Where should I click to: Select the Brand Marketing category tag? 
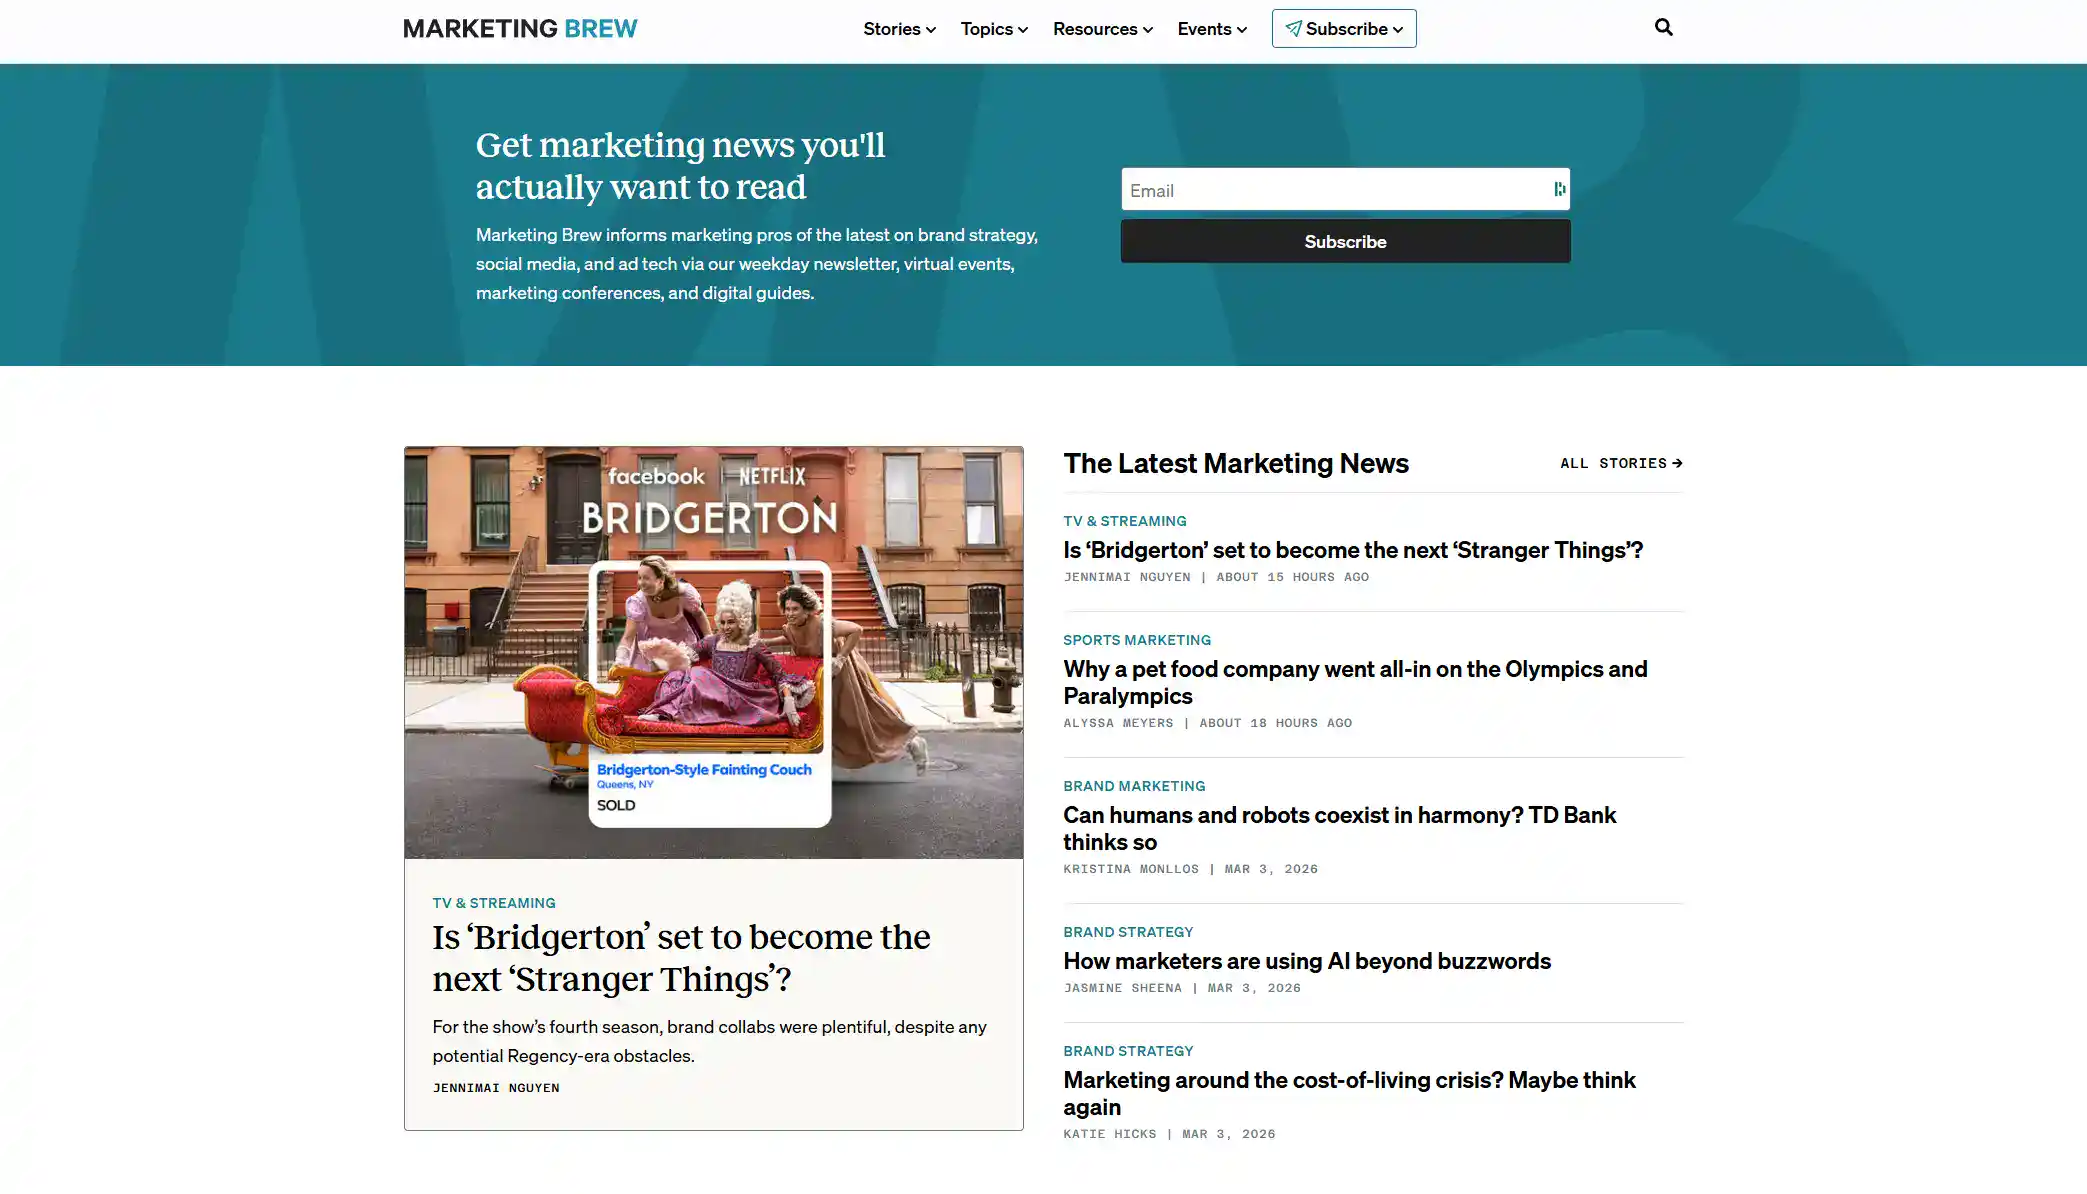[x=1134, y=786]
